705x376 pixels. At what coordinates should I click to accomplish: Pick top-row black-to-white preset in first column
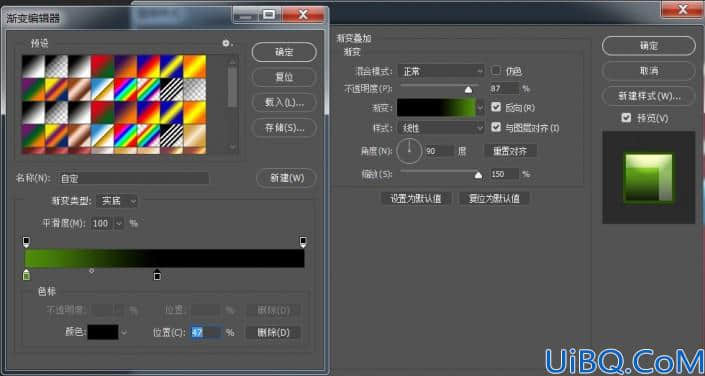33,67
